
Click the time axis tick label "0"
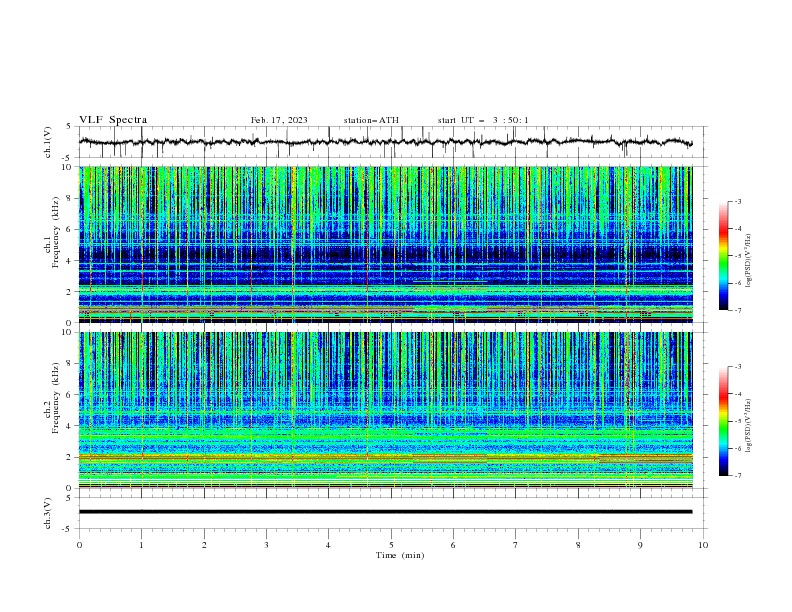[79, 545]
